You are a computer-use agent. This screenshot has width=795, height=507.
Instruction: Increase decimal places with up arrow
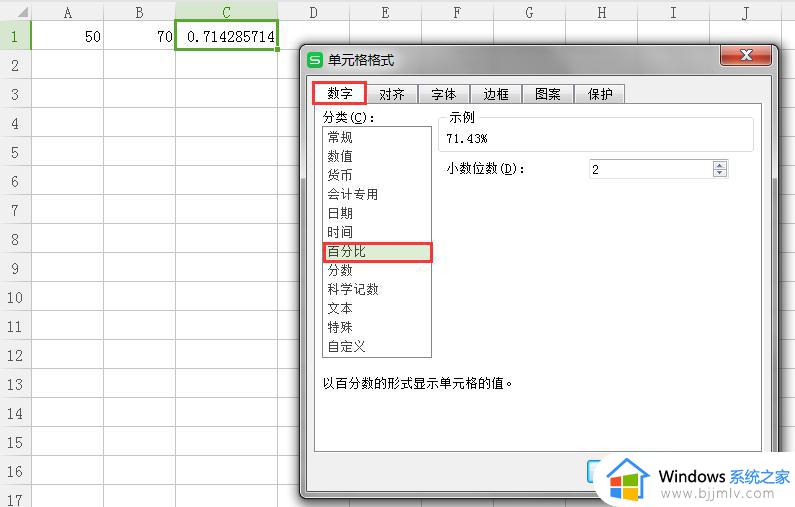[719, 165]
